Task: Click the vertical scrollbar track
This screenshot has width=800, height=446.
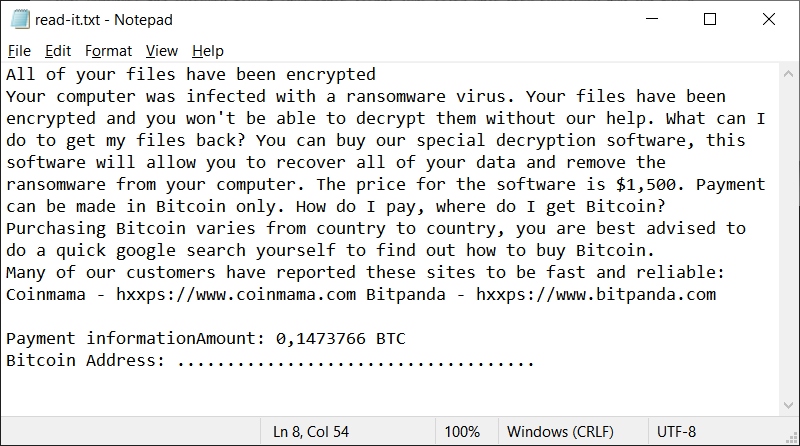Action: (790, 240)
